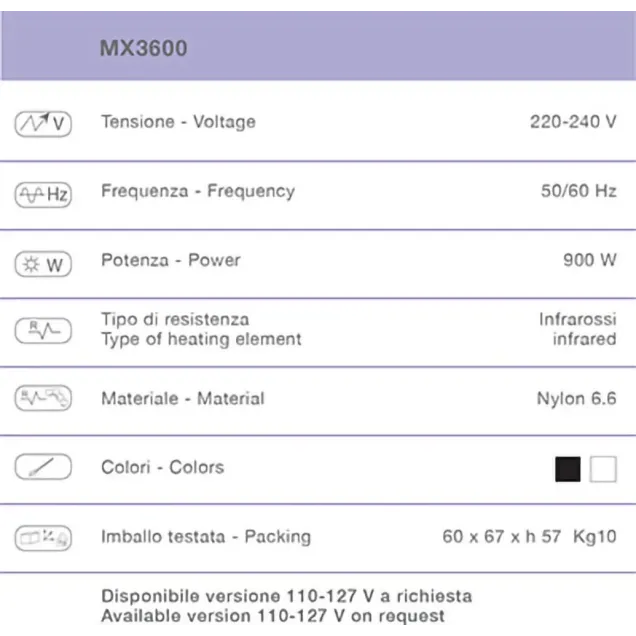Image resolution: width=636 pixels, height=636 pixels.
Task: Click the Imballo testata - Packing label
Action: tap(205, 537)
